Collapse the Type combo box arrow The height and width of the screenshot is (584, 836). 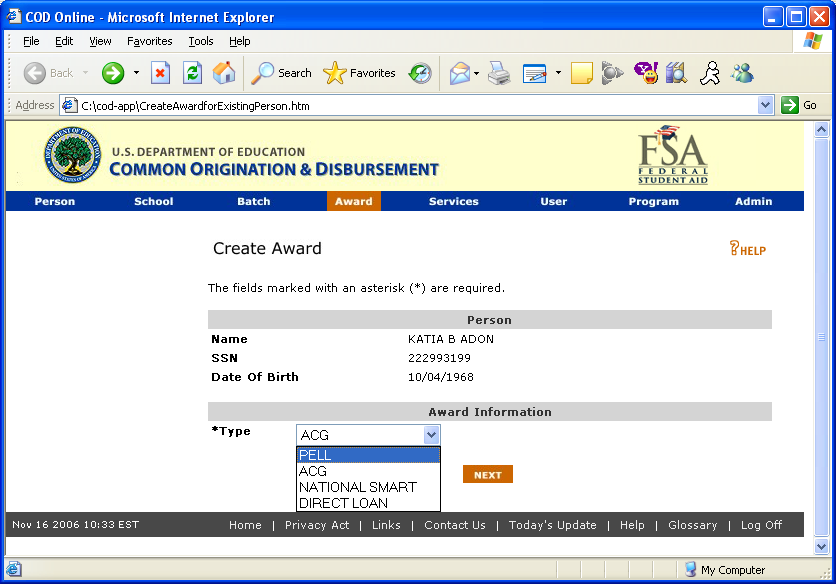click(431, 435)
